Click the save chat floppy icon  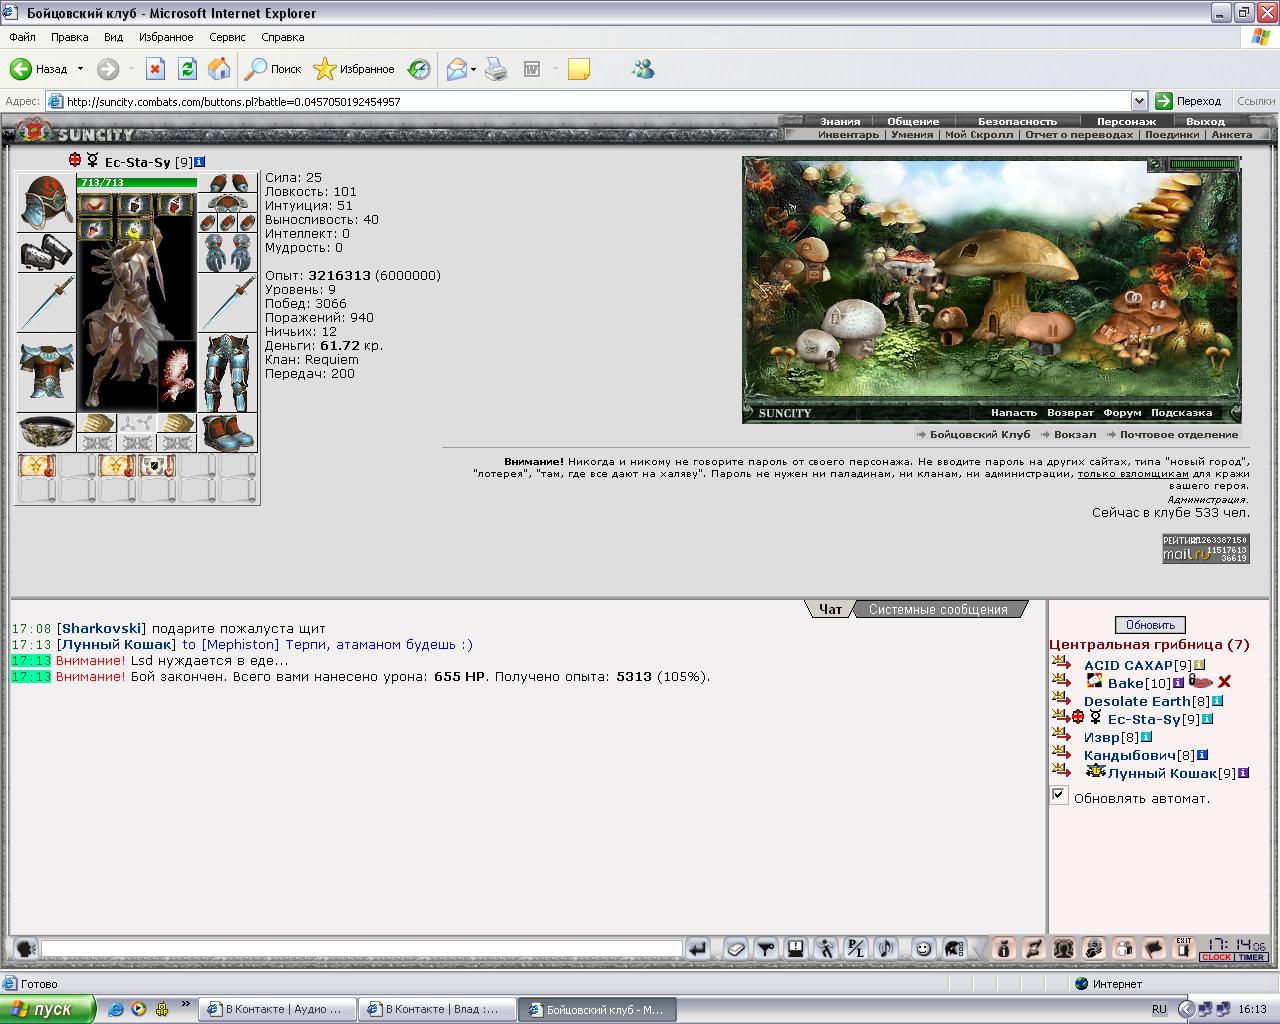click(x=795, y=948)
